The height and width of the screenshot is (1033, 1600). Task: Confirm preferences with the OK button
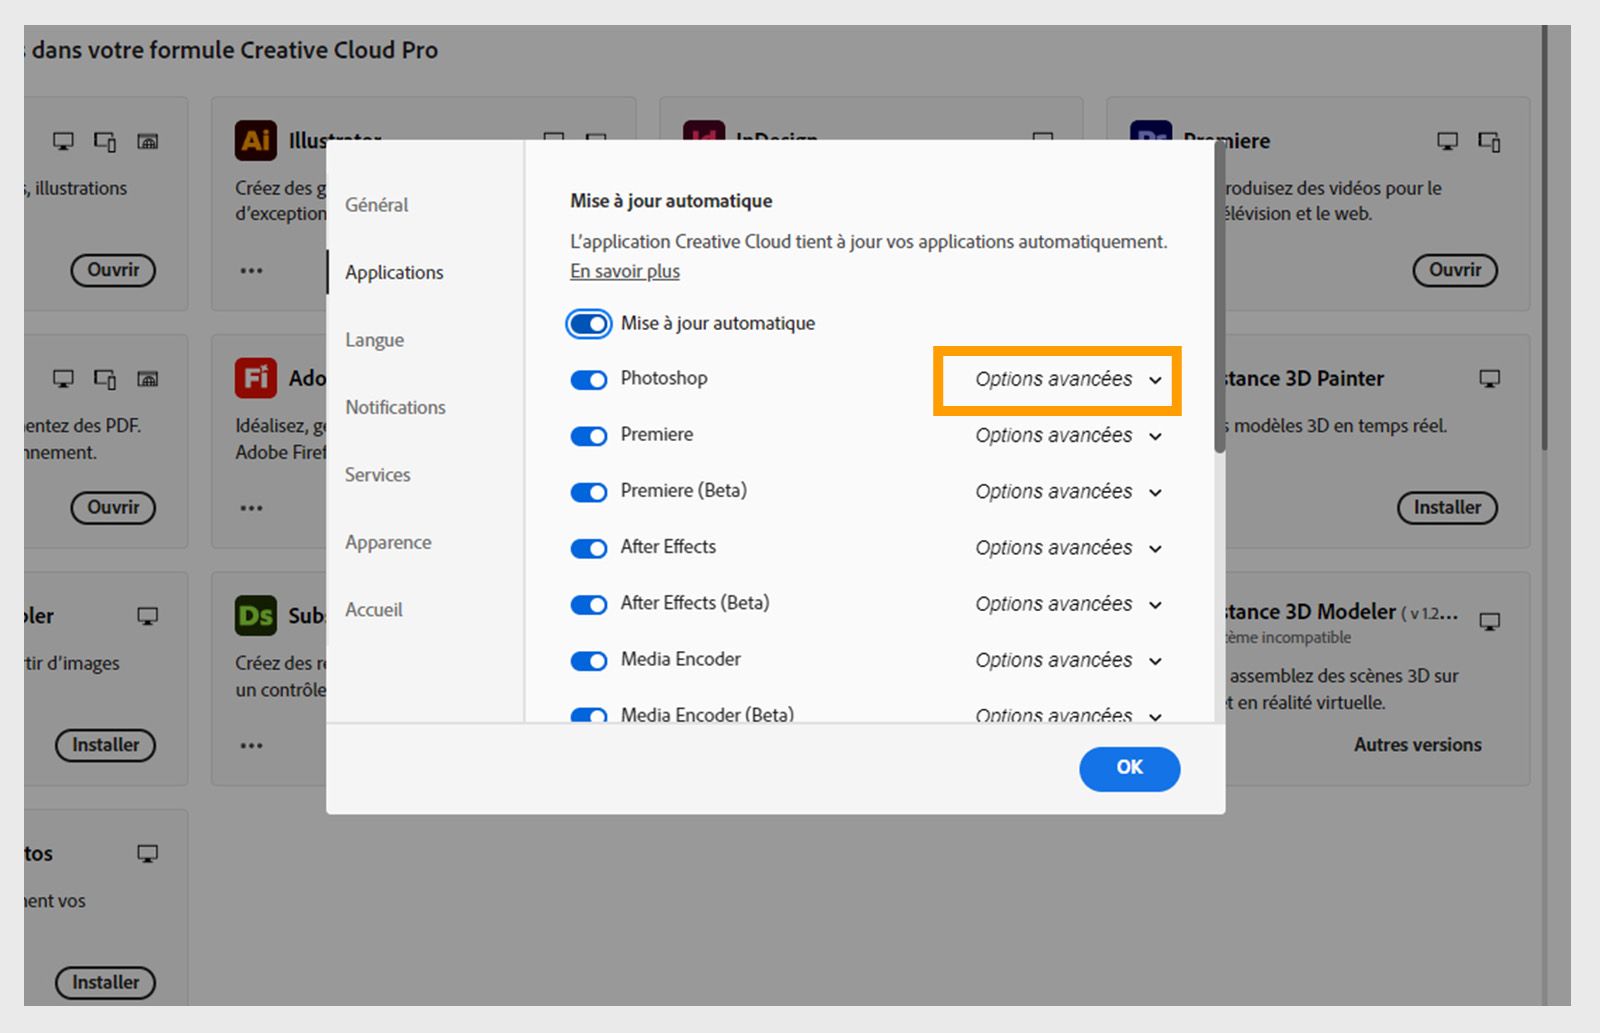pos(1130,768)
